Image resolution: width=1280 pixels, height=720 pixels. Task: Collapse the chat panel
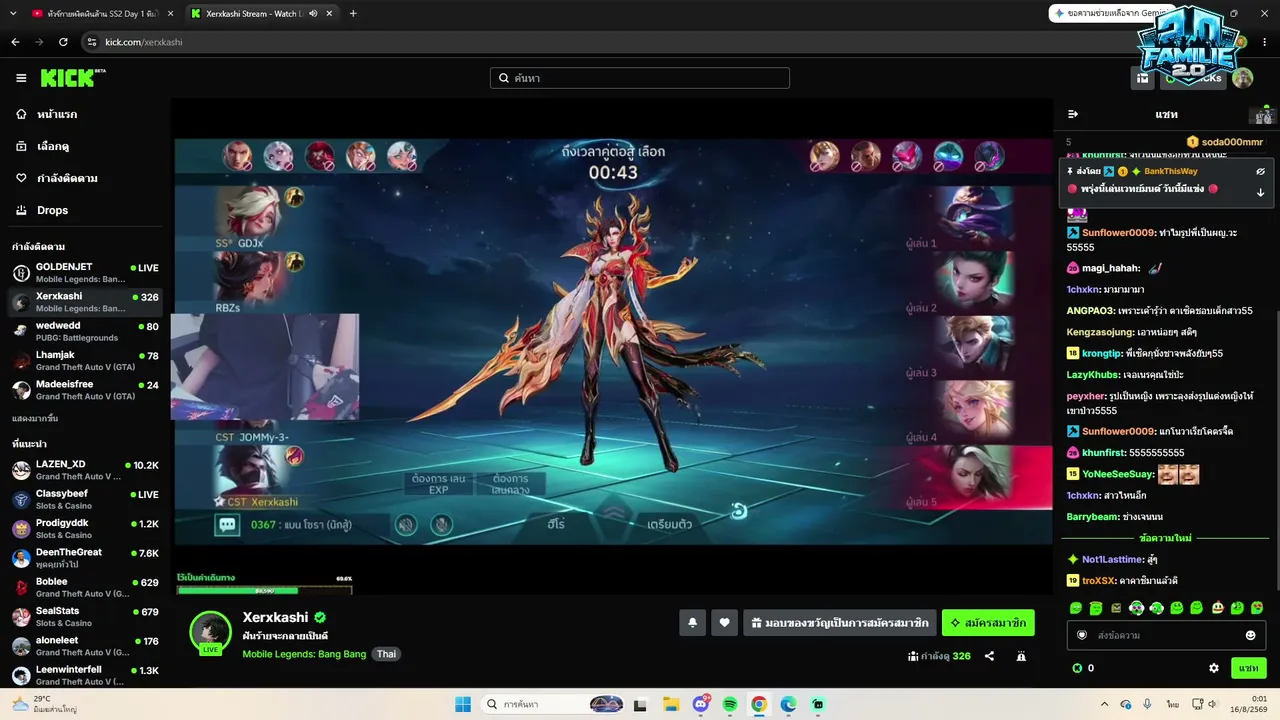(x=1073, y=114)
